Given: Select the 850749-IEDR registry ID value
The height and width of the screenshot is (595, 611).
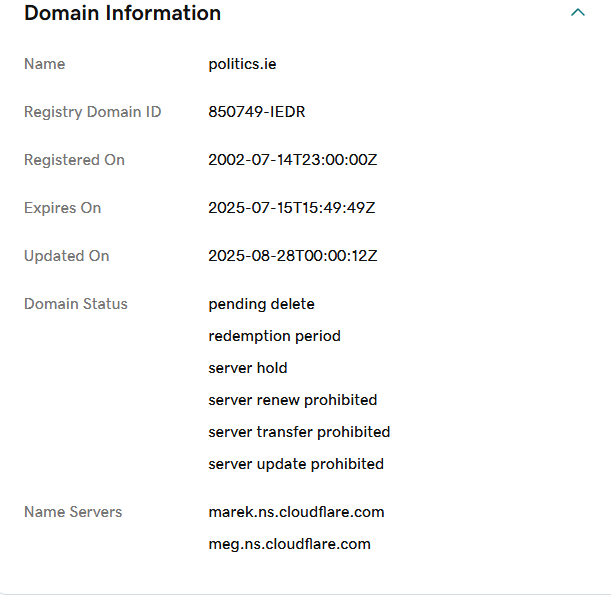Looking at the screenshot, I should 257,112.
